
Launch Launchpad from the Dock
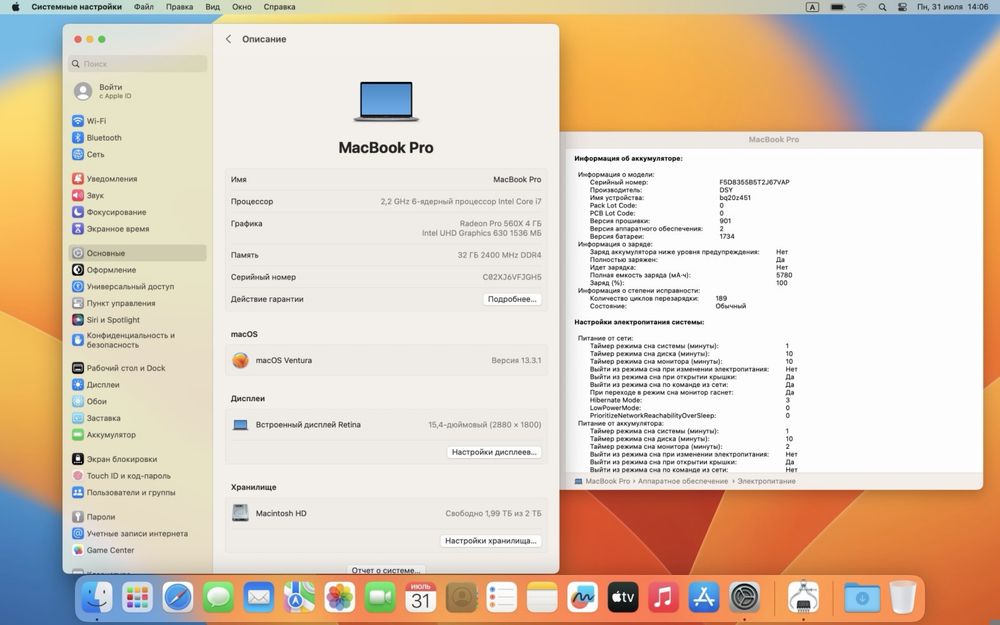click(x=138, y=598)
